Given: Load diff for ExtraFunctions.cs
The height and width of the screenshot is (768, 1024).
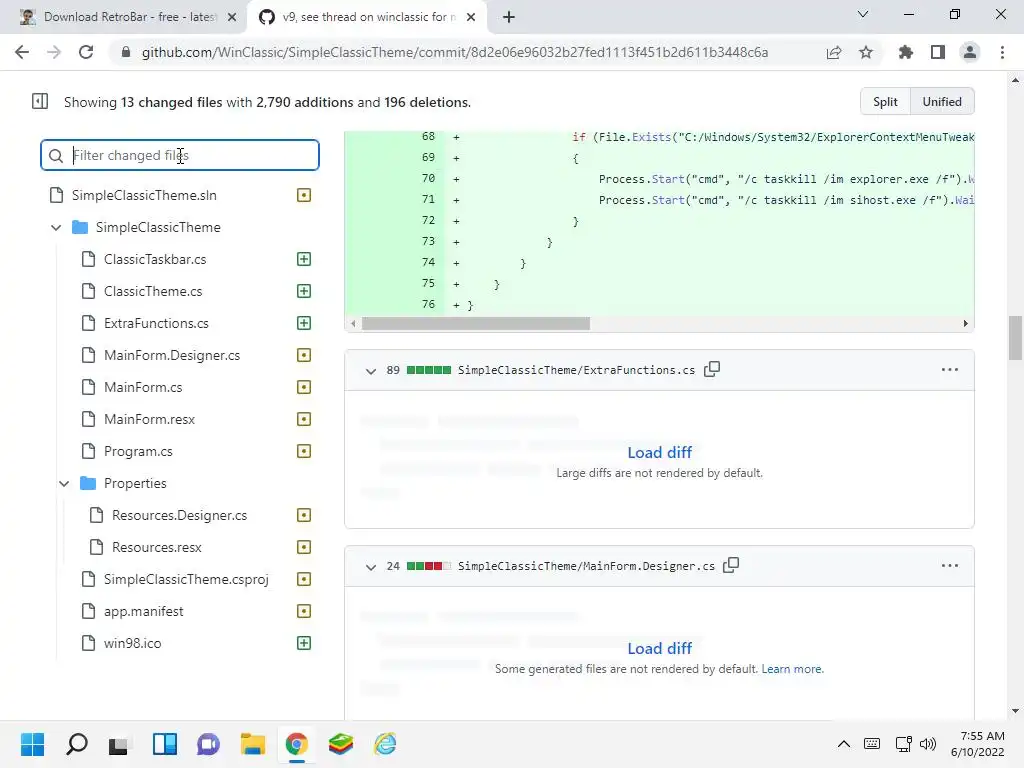Looking at the screenshot, I should click(659, 452).
